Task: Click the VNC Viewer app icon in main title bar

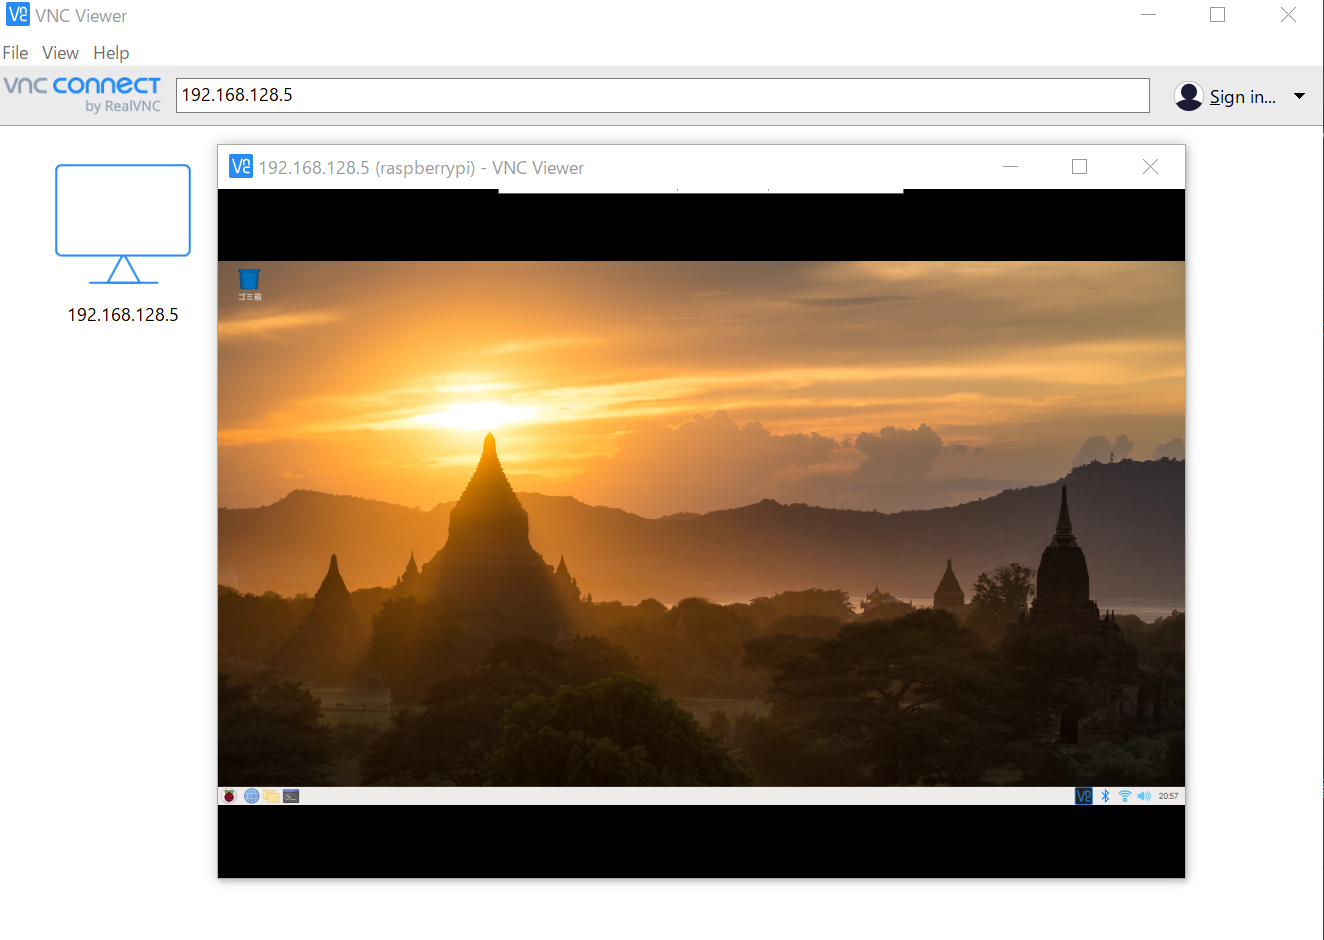Action: click(x=17, y=14)
